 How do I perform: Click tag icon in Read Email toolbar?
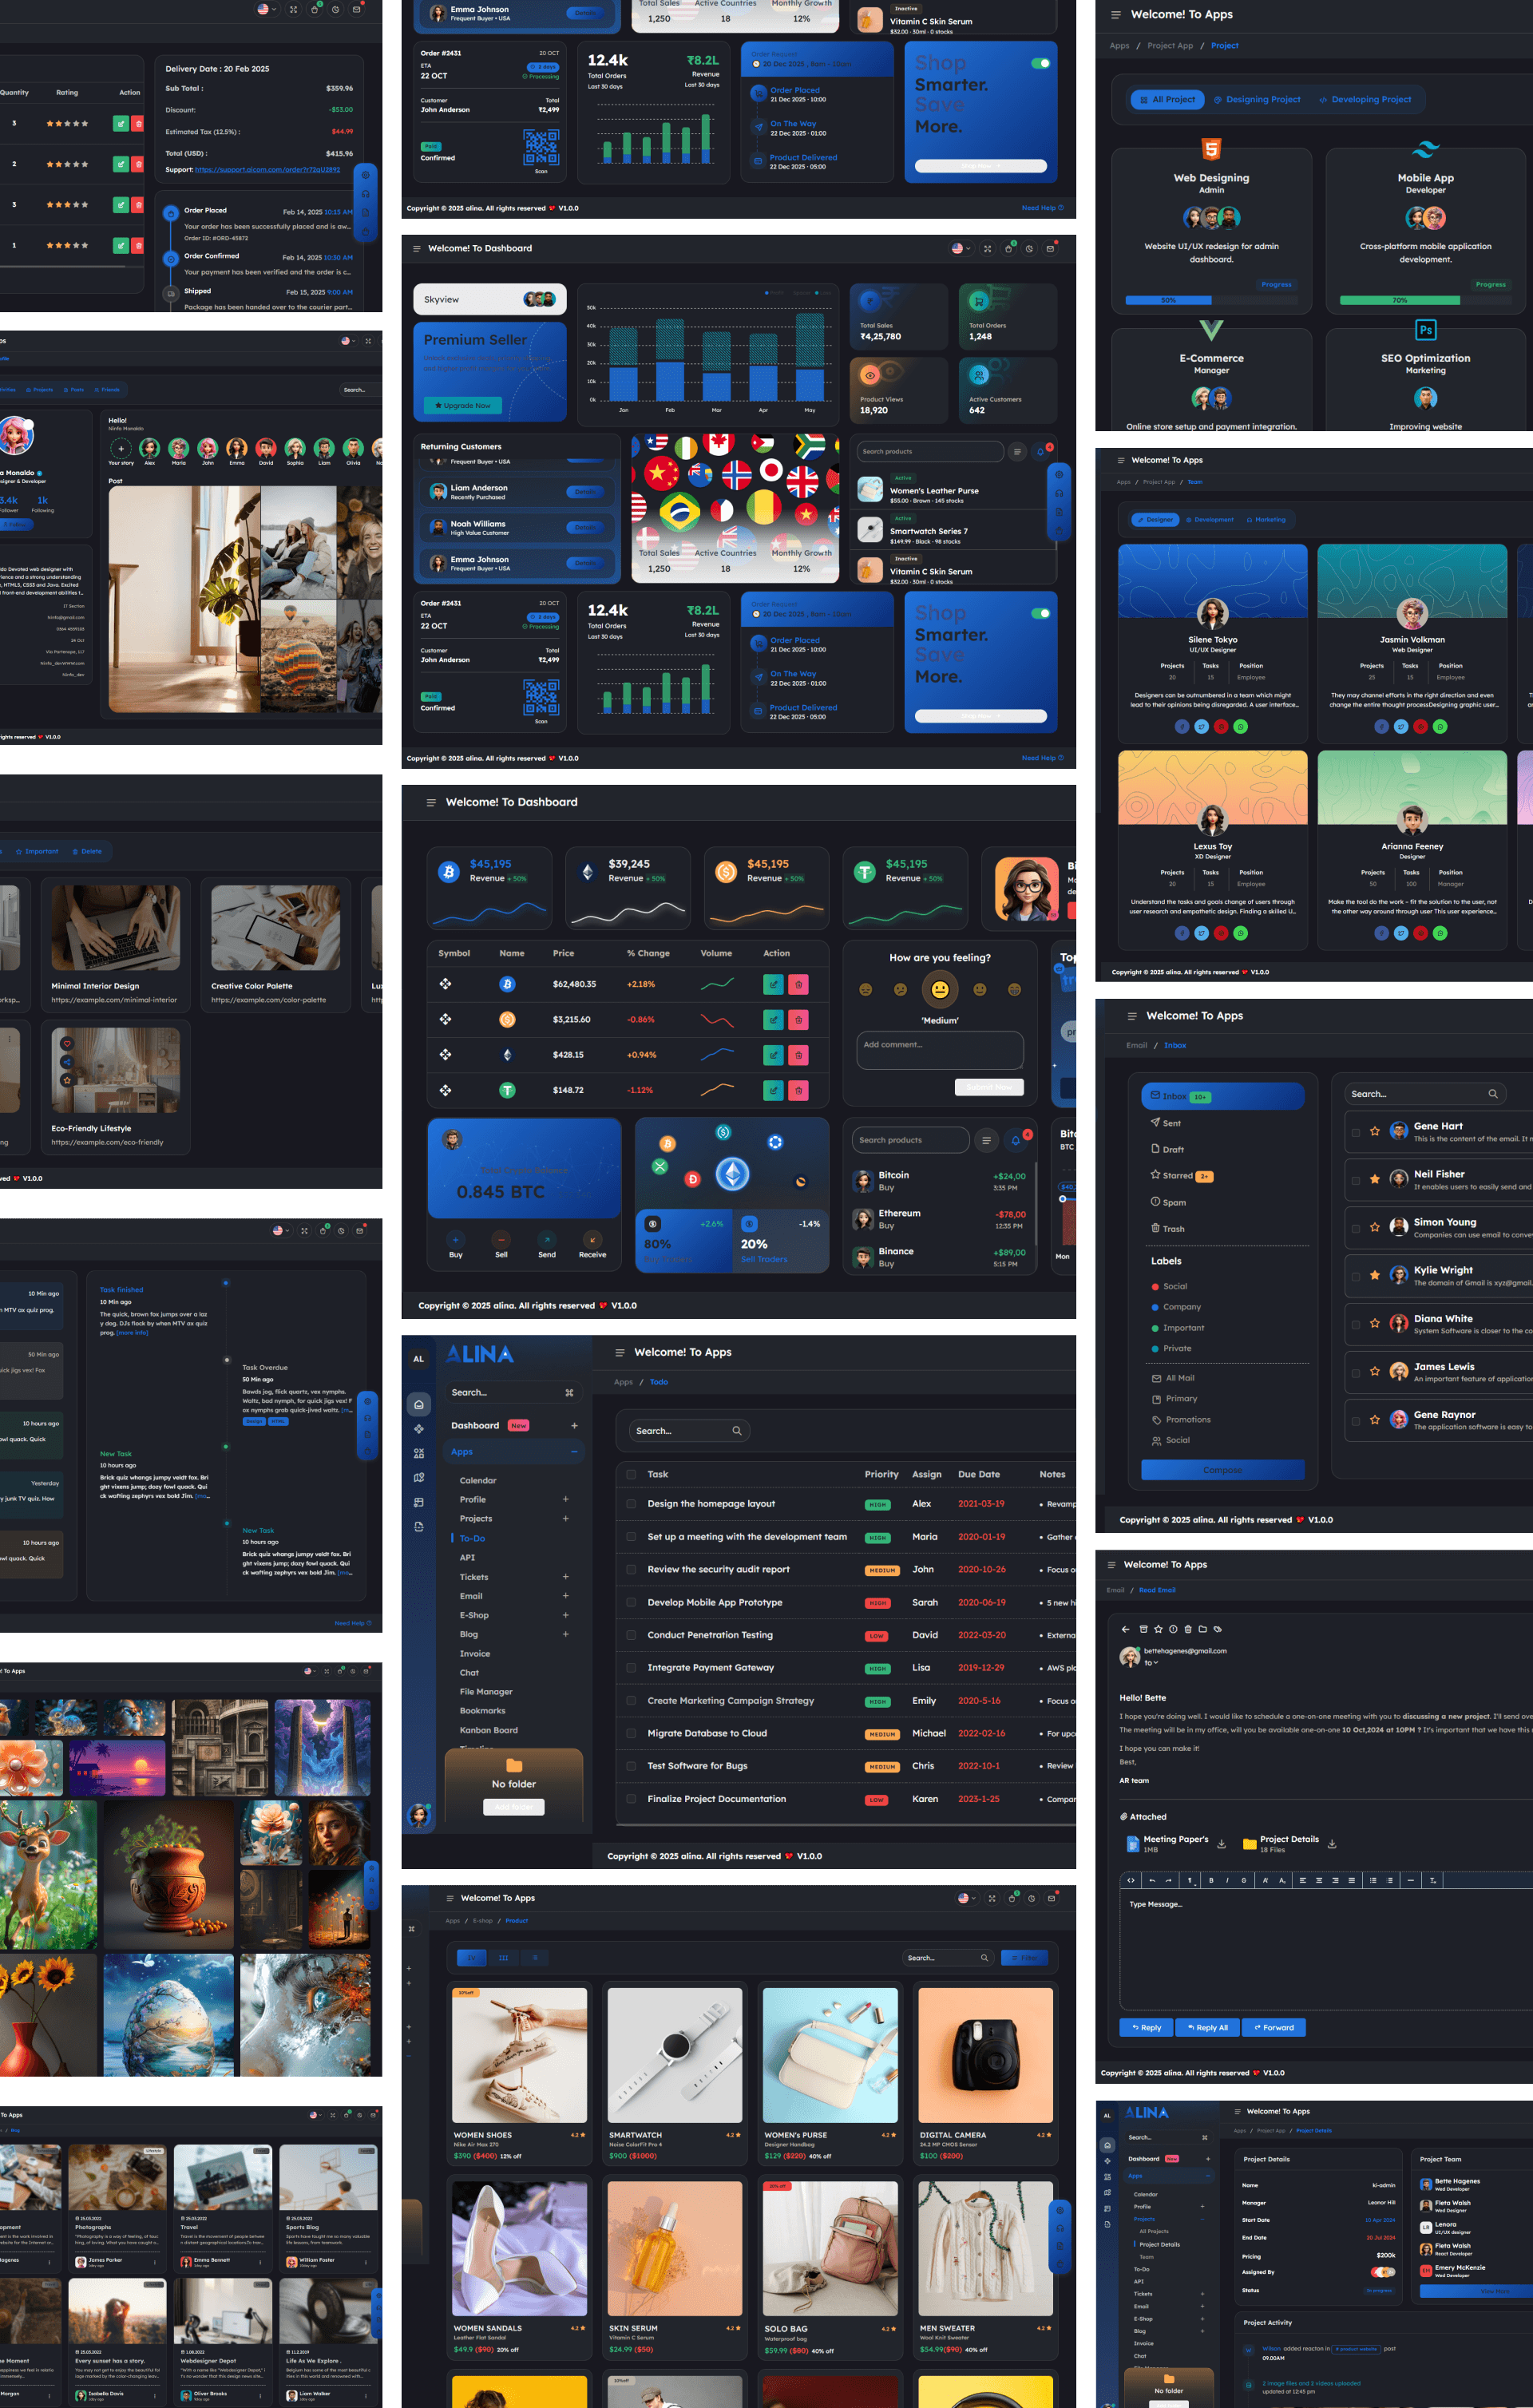(x=1217, y=1629)
